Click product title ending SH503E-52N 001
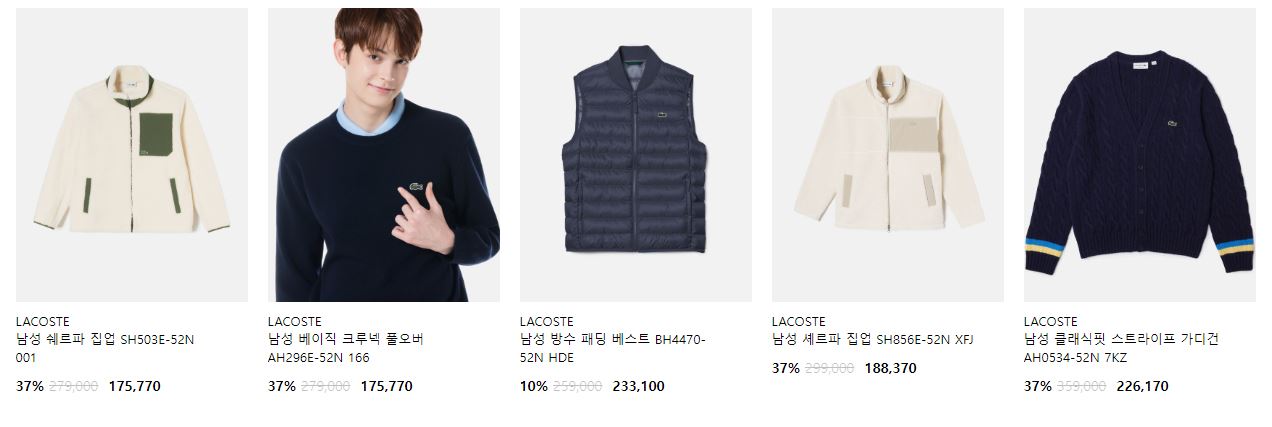The width and height of the screenshot is (1272, 427). (105, 348)
